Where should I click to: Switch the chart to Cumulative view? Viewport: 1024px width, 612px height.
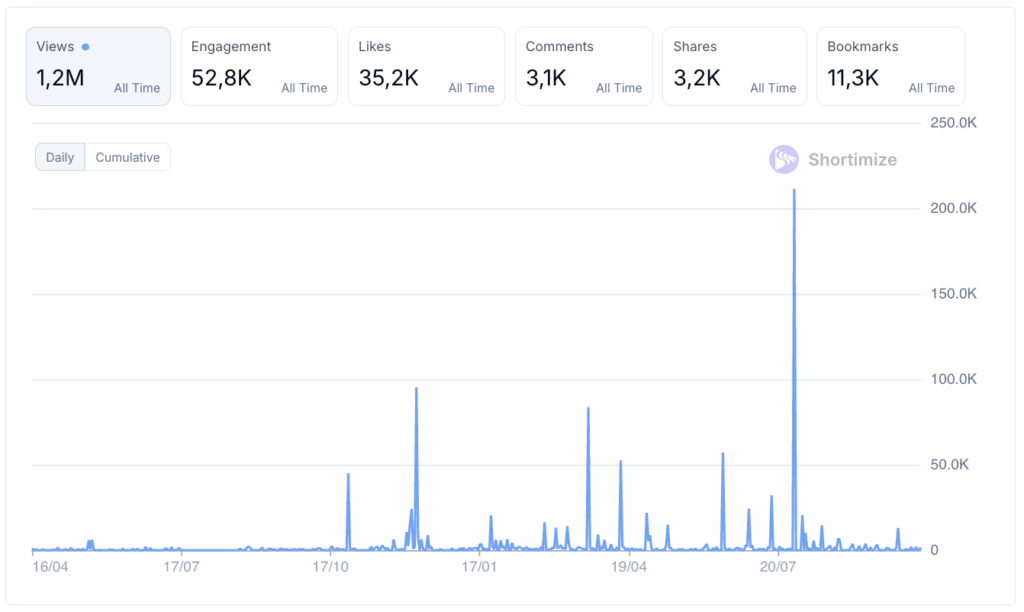click(127, 157)
